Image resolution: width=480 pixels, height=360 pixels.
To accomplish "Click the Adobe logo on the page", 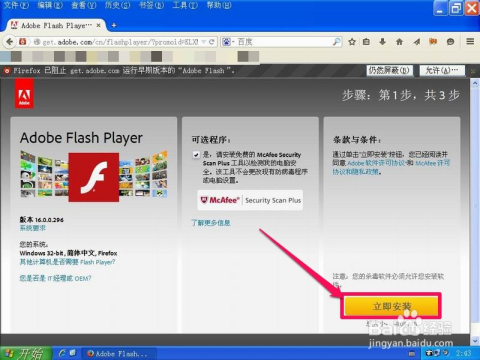I will click(24, 94).
